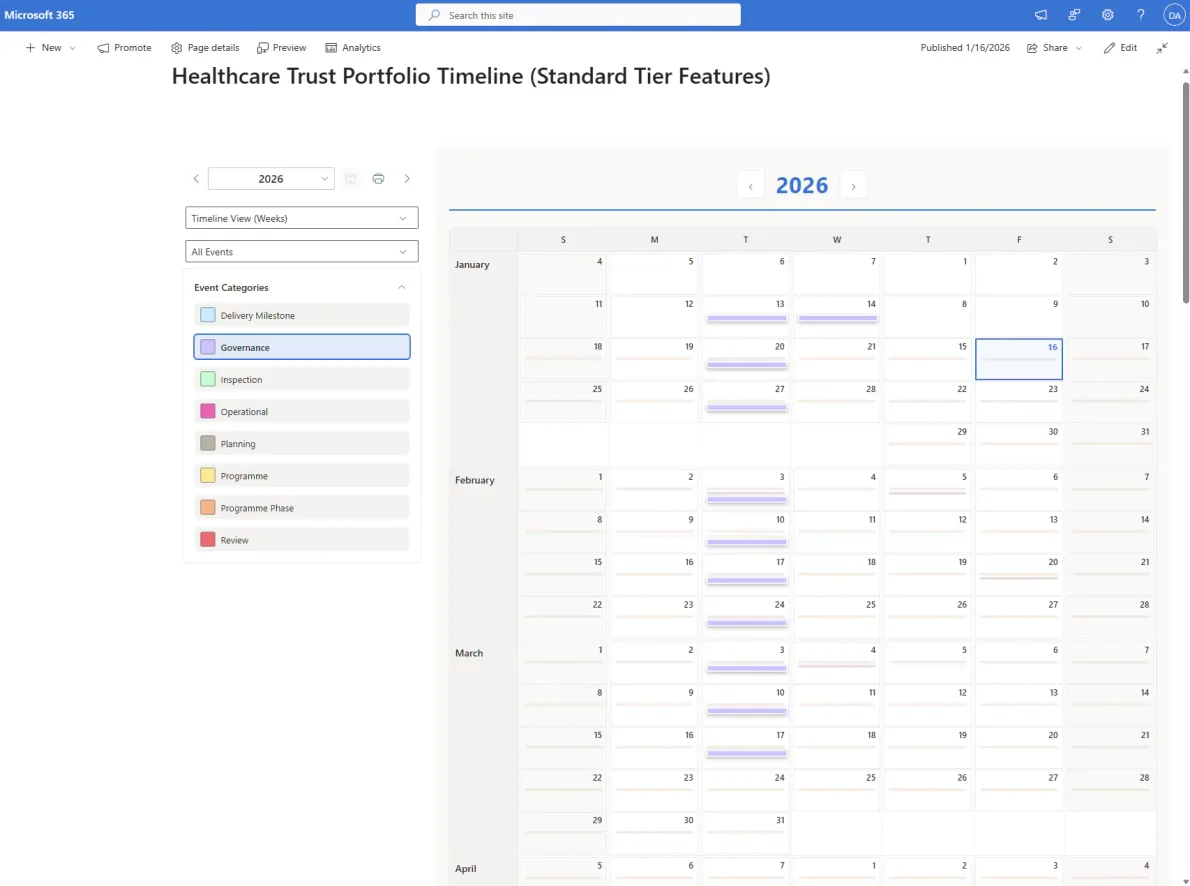Open the Help question mark icon

pos(1140,14)
